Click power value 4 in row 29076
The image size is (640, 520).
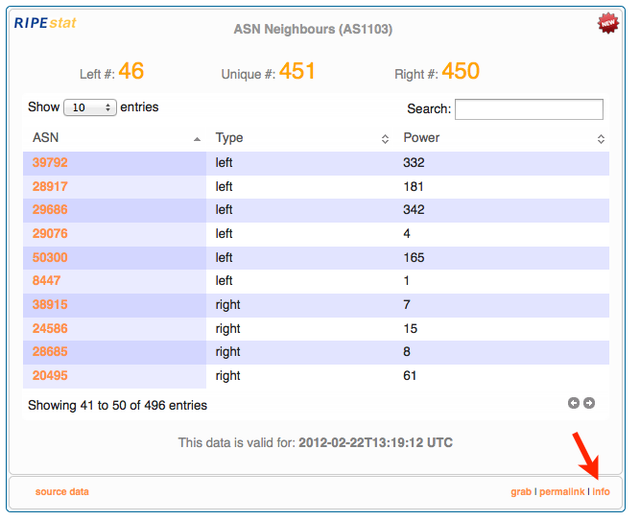pos(407,233)
